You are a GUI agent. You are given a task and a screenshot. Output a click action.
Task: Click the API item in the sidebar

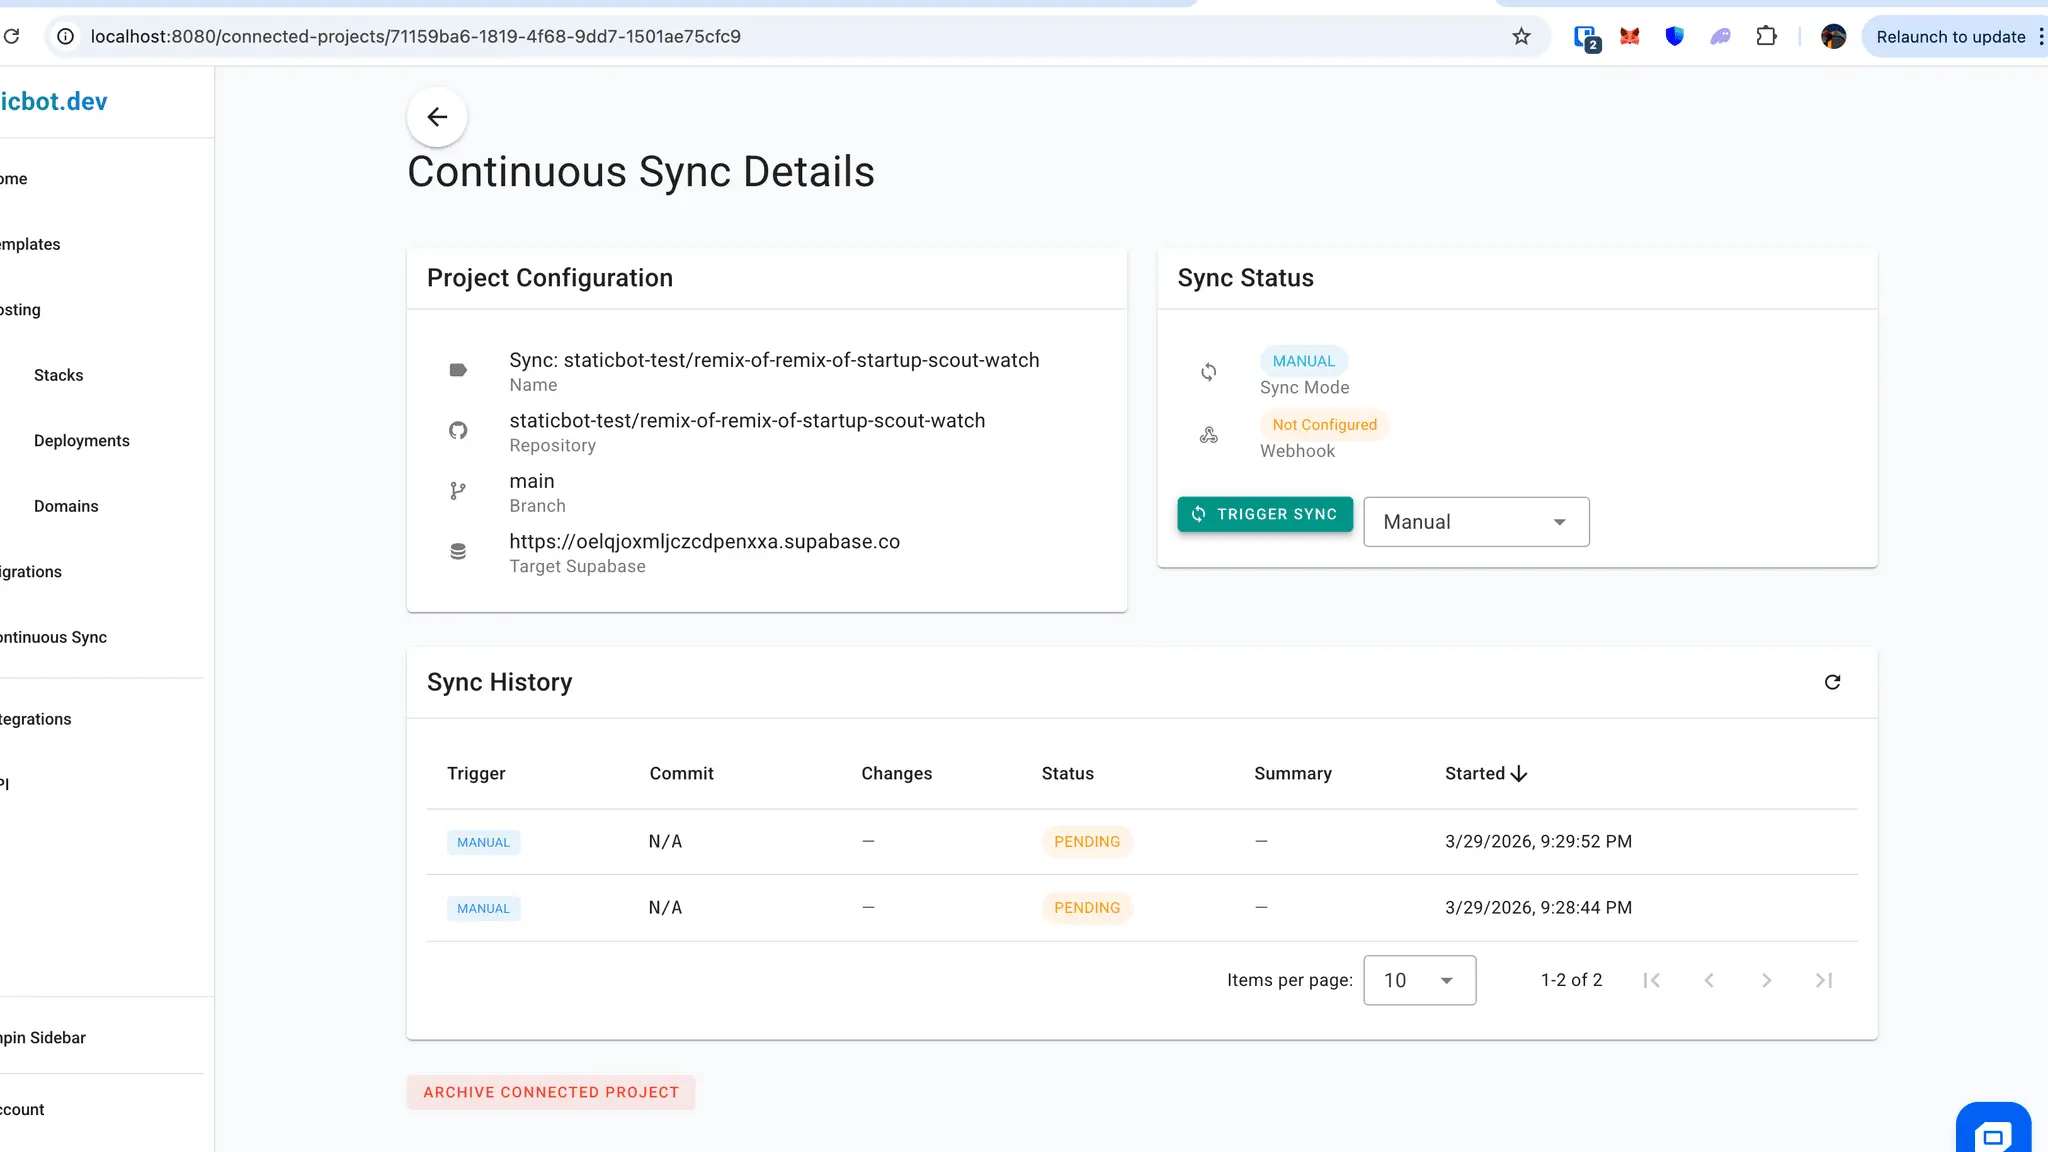tap(5, 785)
